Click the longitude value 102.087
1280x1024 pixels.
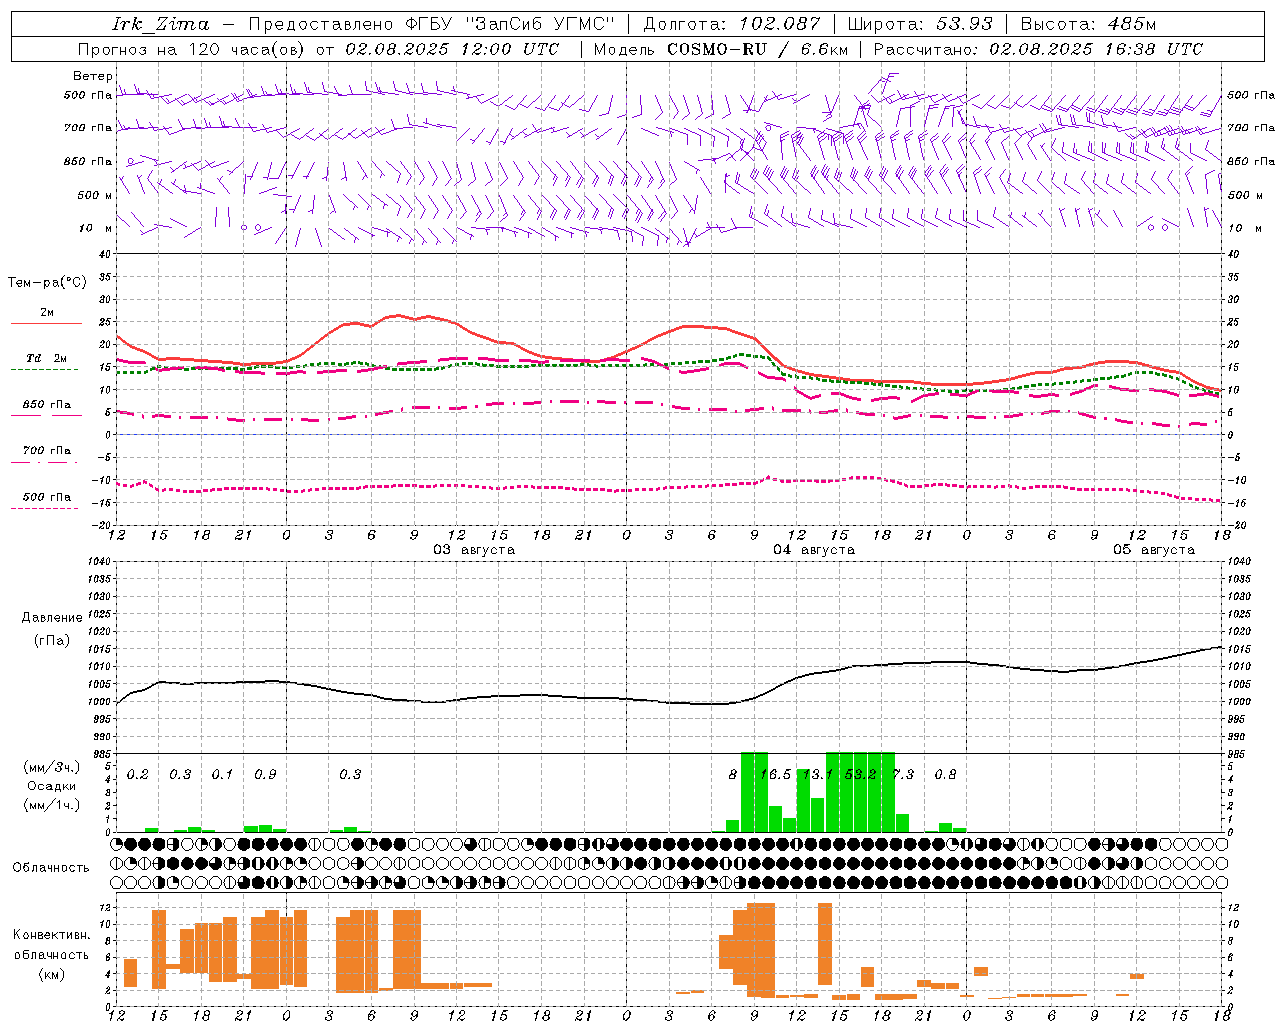[x=780, y=24]
